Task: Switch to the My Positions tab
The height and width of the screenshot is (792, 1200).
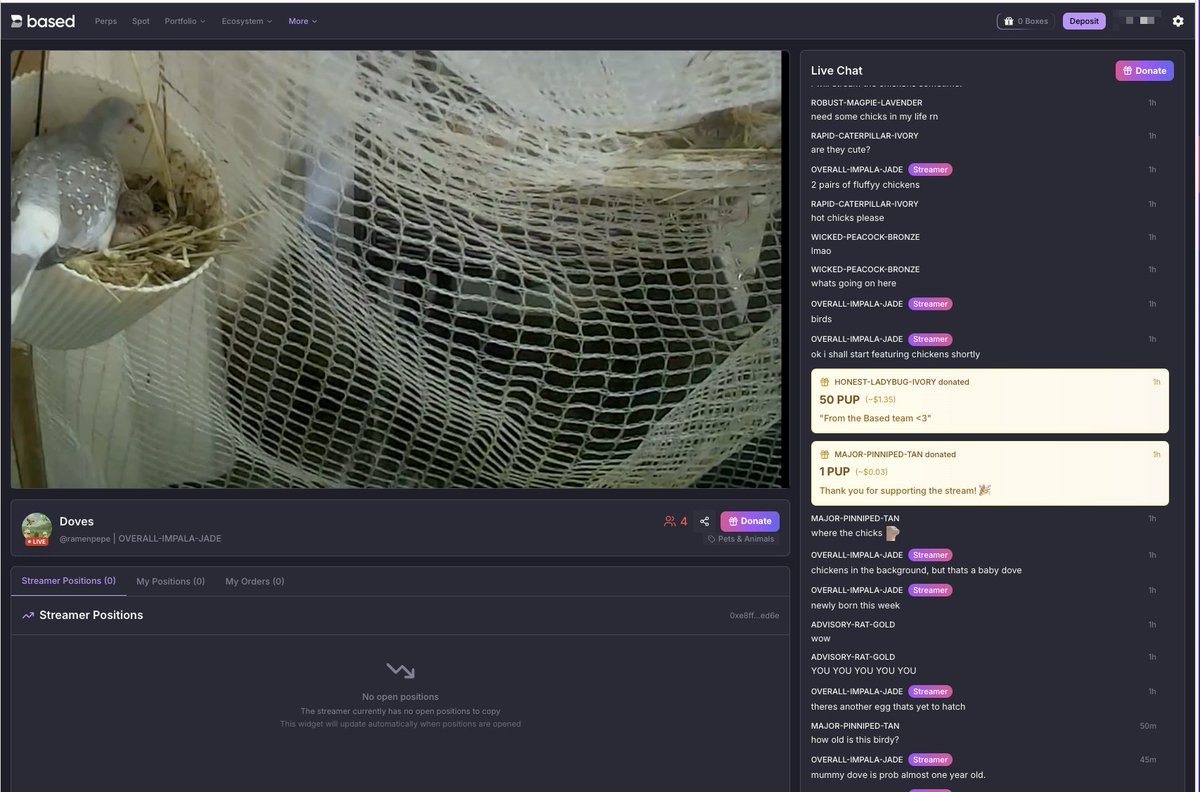Action: tap(170, 581)
